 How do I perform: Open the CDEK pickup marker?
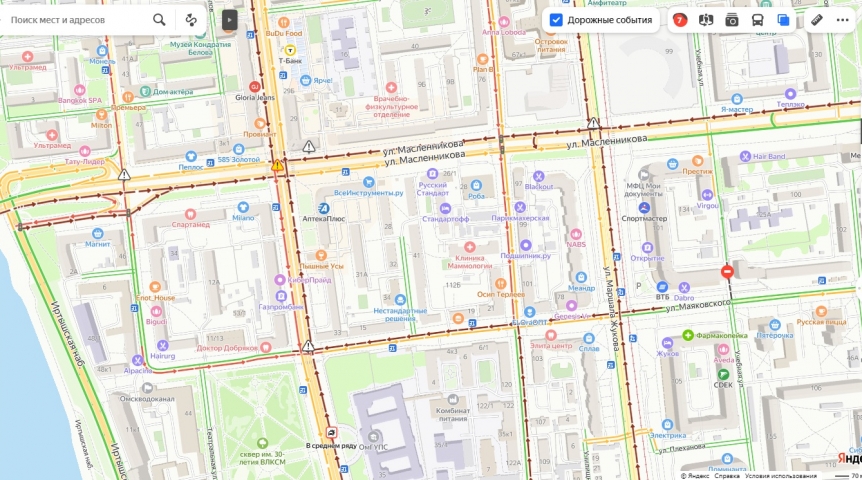[x=723, y=374]
